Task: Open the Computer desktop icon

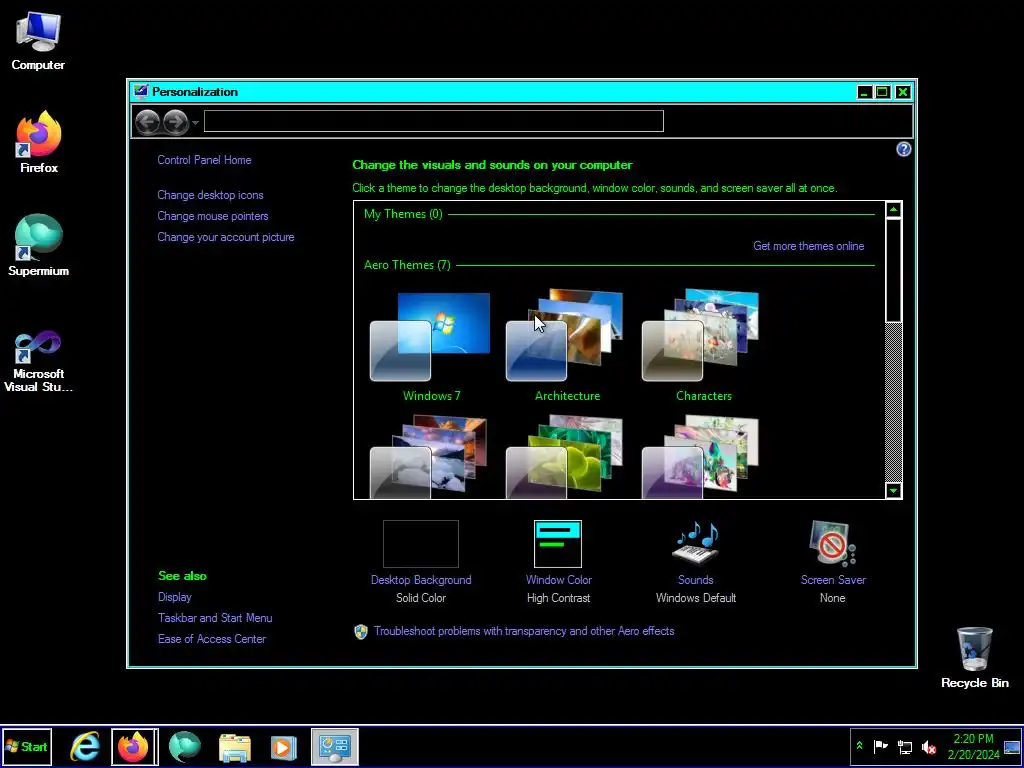Action: (38, 41)
